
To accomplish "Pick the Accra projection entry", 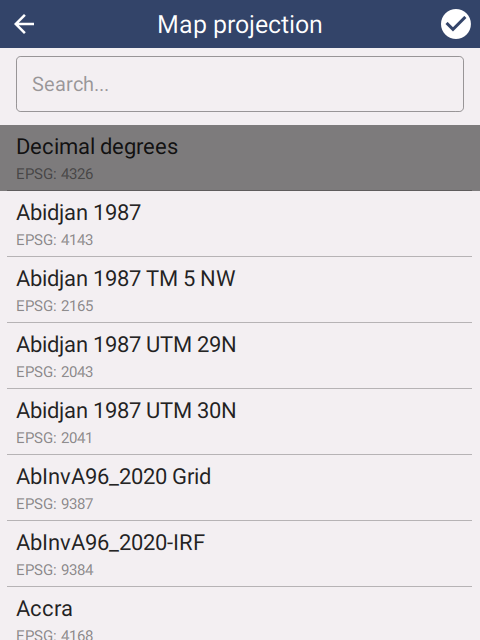I will point(240,613).
